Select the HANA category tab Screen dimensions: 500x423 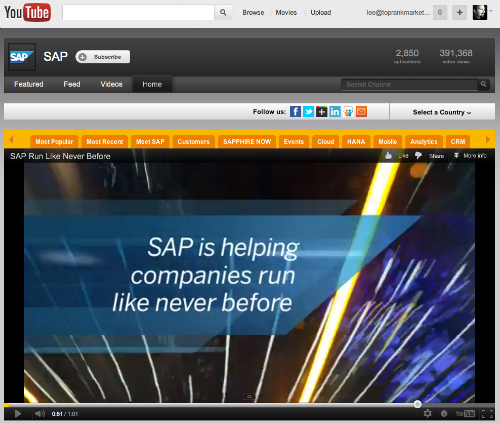click(x=356, y=142)
